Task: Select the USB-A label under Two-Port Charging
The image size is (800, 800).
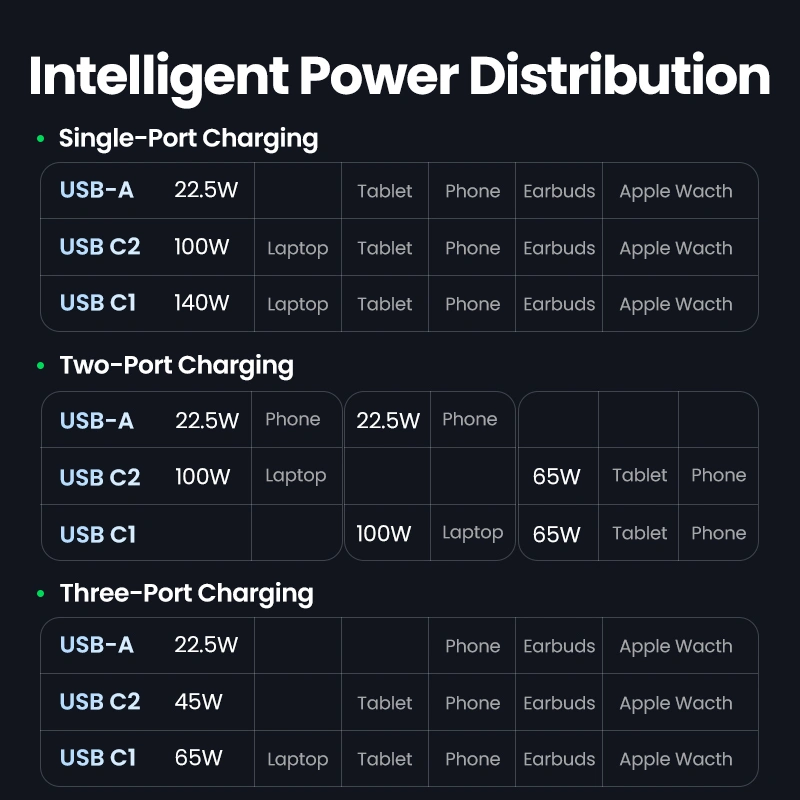Action: click(97, 420)
